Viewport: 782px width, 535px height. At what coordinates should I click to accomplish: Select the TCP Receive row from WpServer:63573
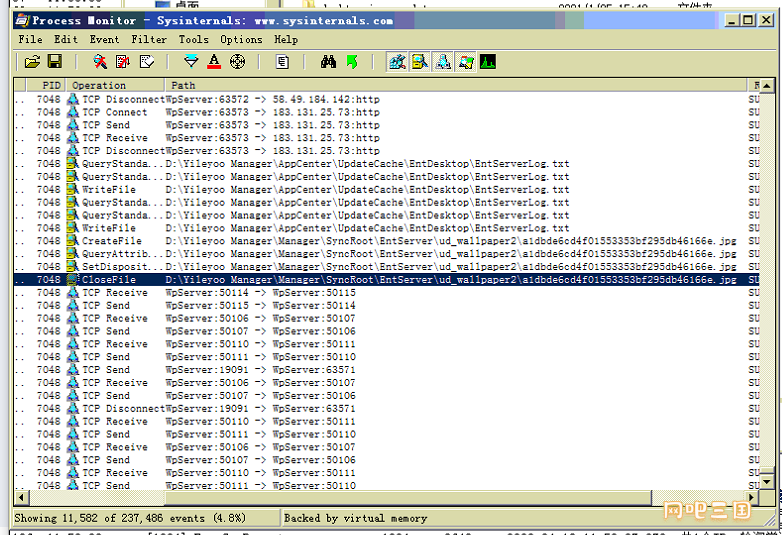(387, 138)
